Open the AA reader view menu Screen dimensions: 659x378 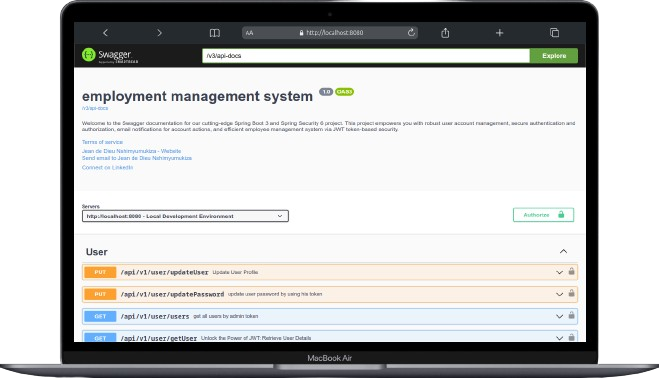(250, 33)
